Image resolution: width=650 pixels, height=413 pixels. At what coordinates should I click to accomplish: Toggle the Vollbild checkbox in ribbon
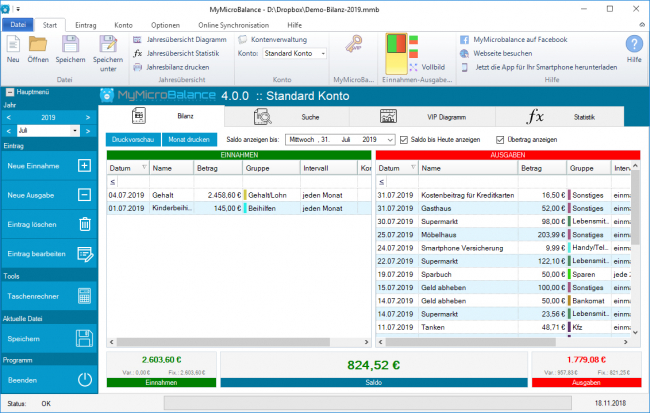pyautogui.click(x=417, y=66)
